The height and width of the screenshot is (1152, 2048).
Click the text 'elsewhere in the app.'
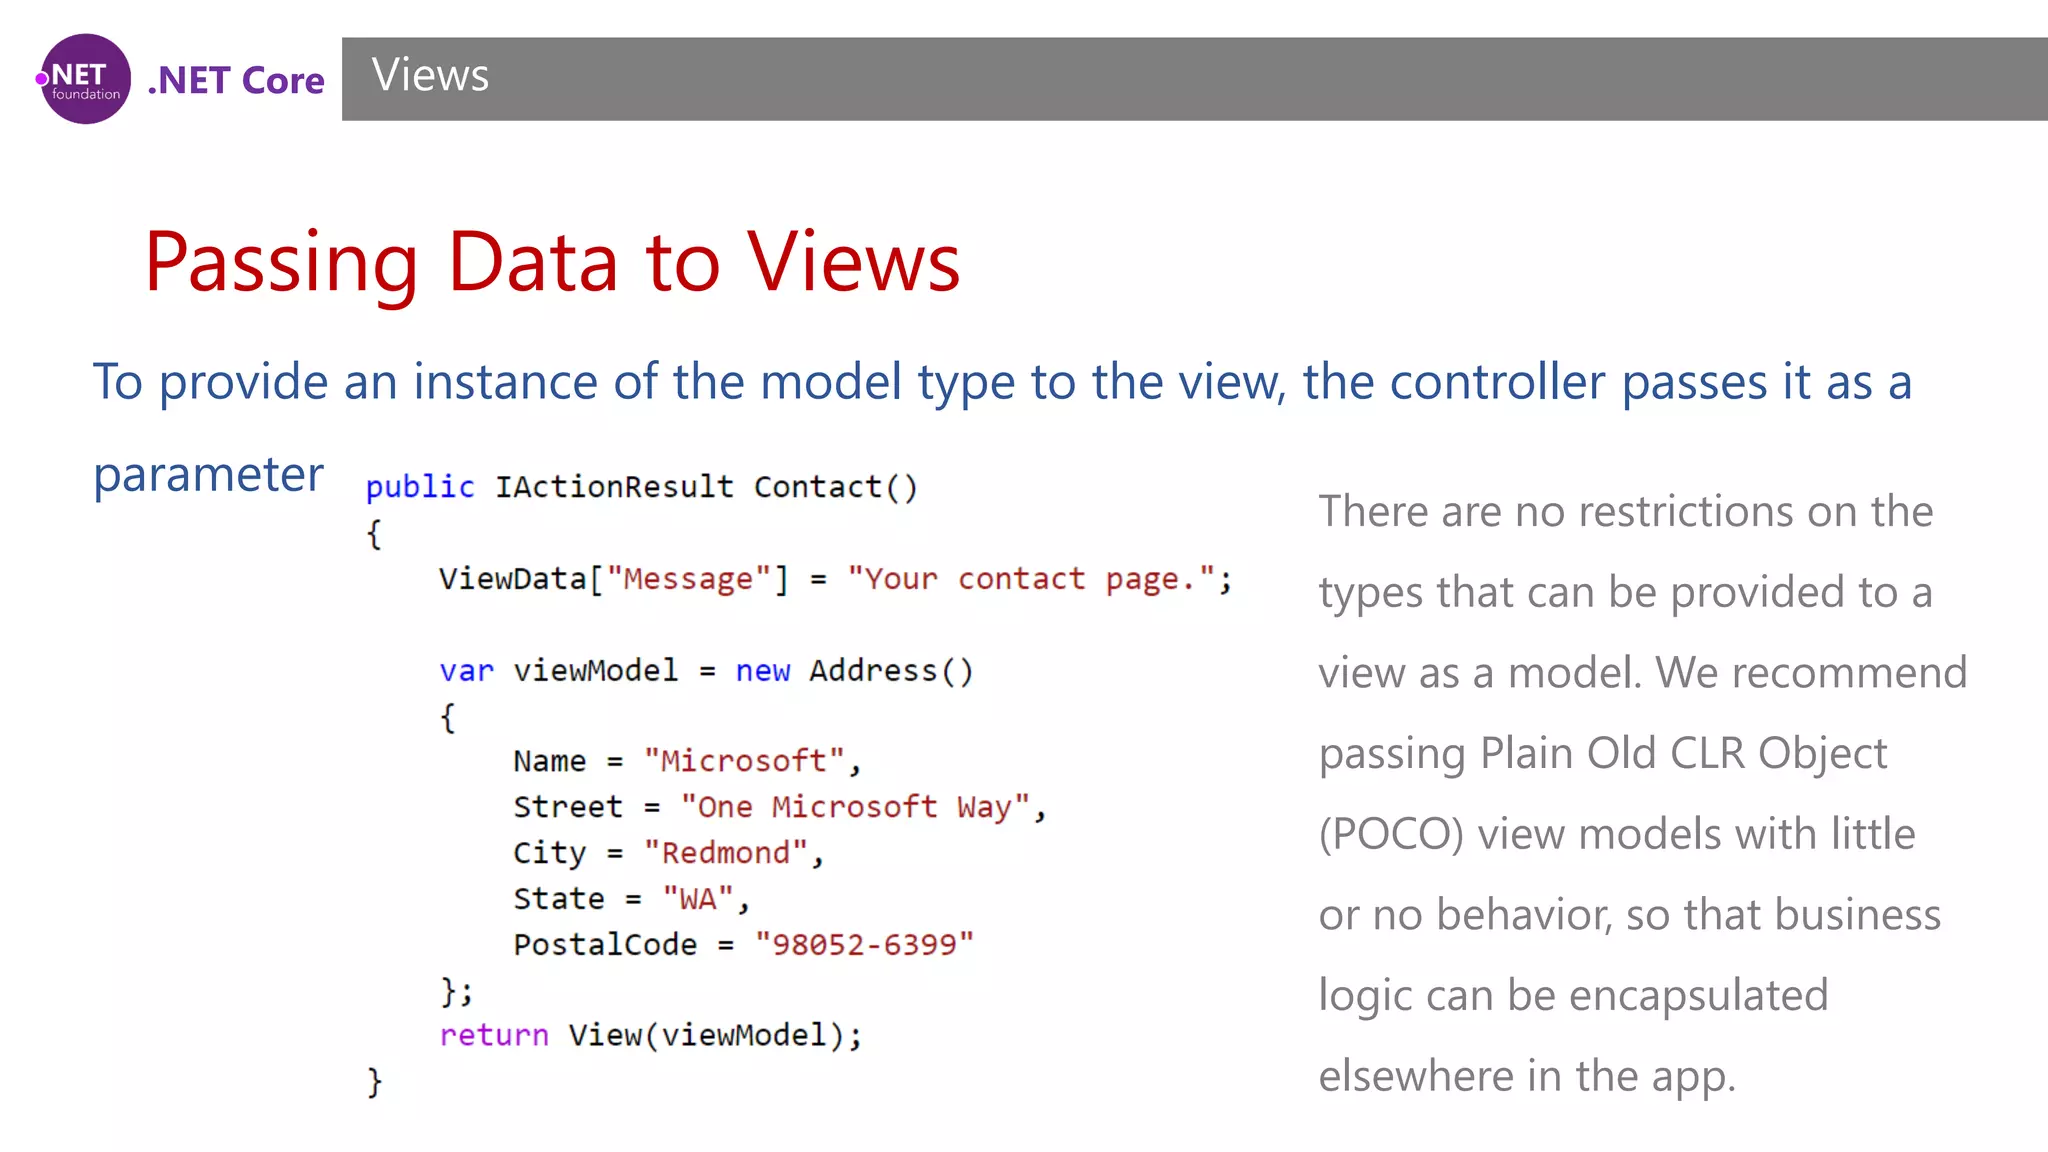(1527, 1077)
